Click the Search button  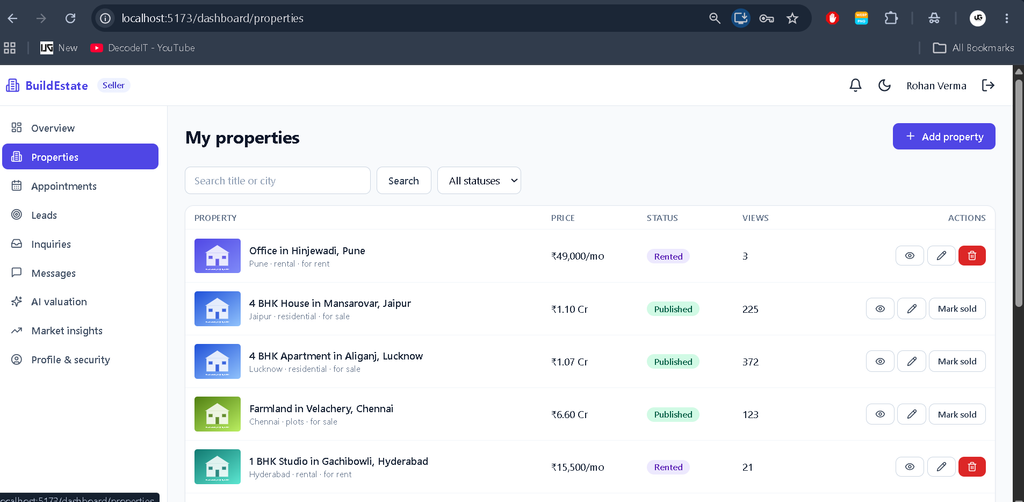[x=404, y=180]
